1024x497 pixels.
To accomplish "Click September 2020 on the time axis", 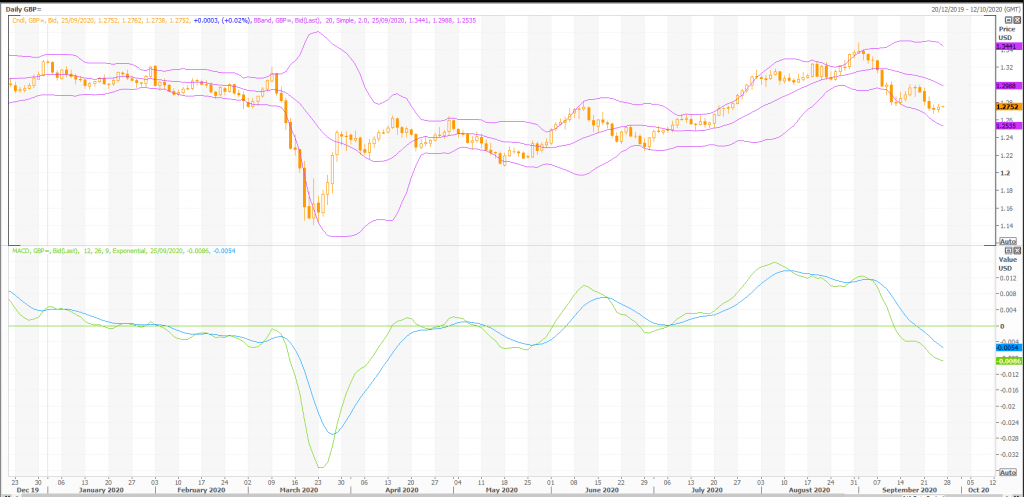I will pos(908,490).
